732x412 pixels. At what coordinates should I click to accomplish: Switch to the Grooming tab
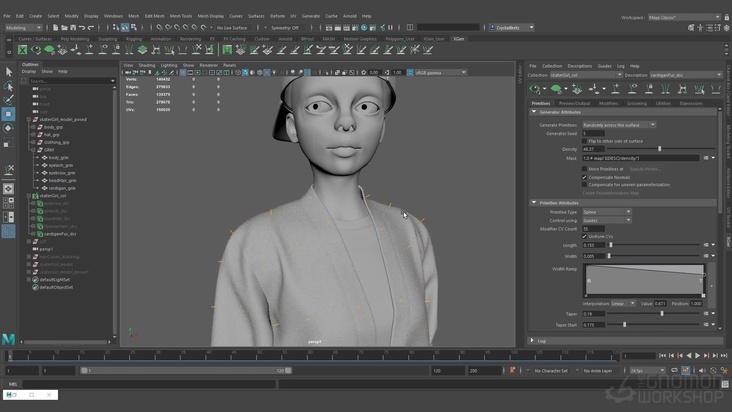pyautogui.click(x=637, y=103)
